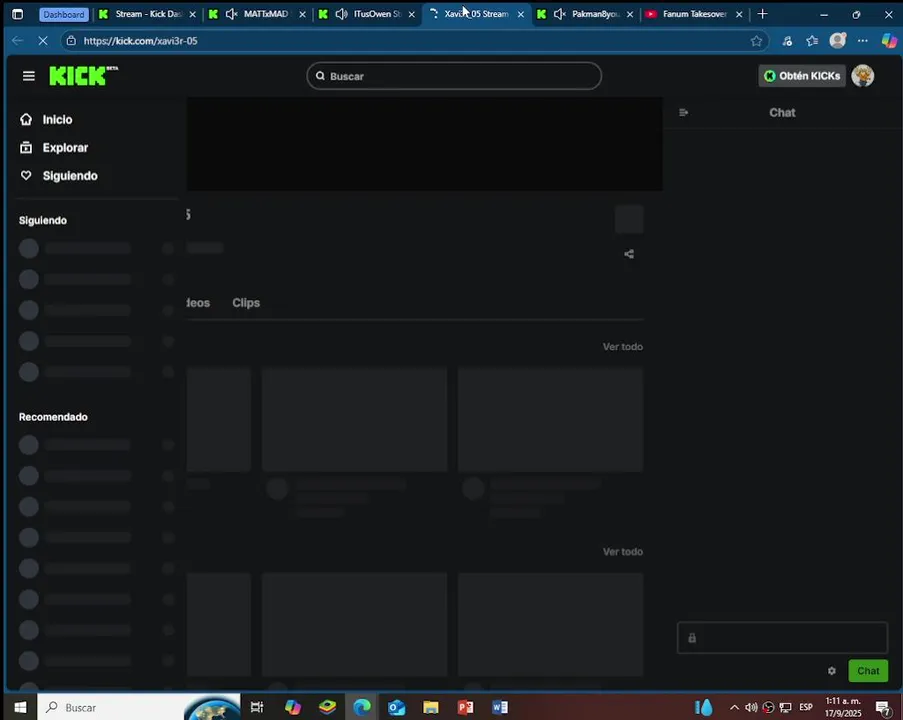903x720 pixels.
Task: View site information lock icon
Action: click(x=71, y=41)
